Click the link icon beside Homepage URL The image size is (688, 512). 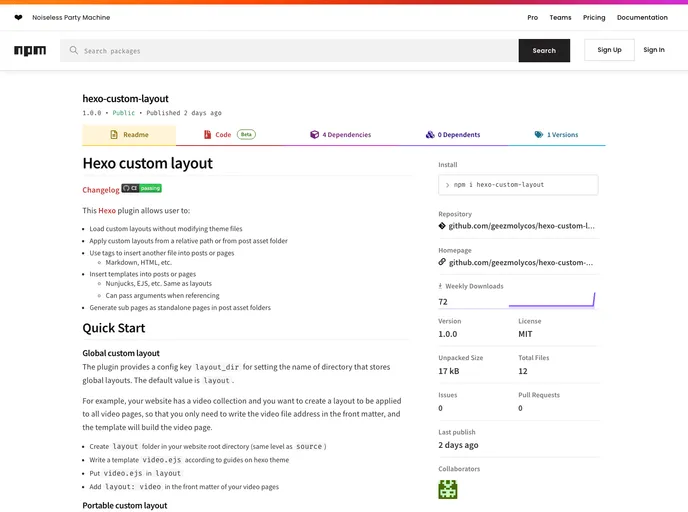(442, 262)
